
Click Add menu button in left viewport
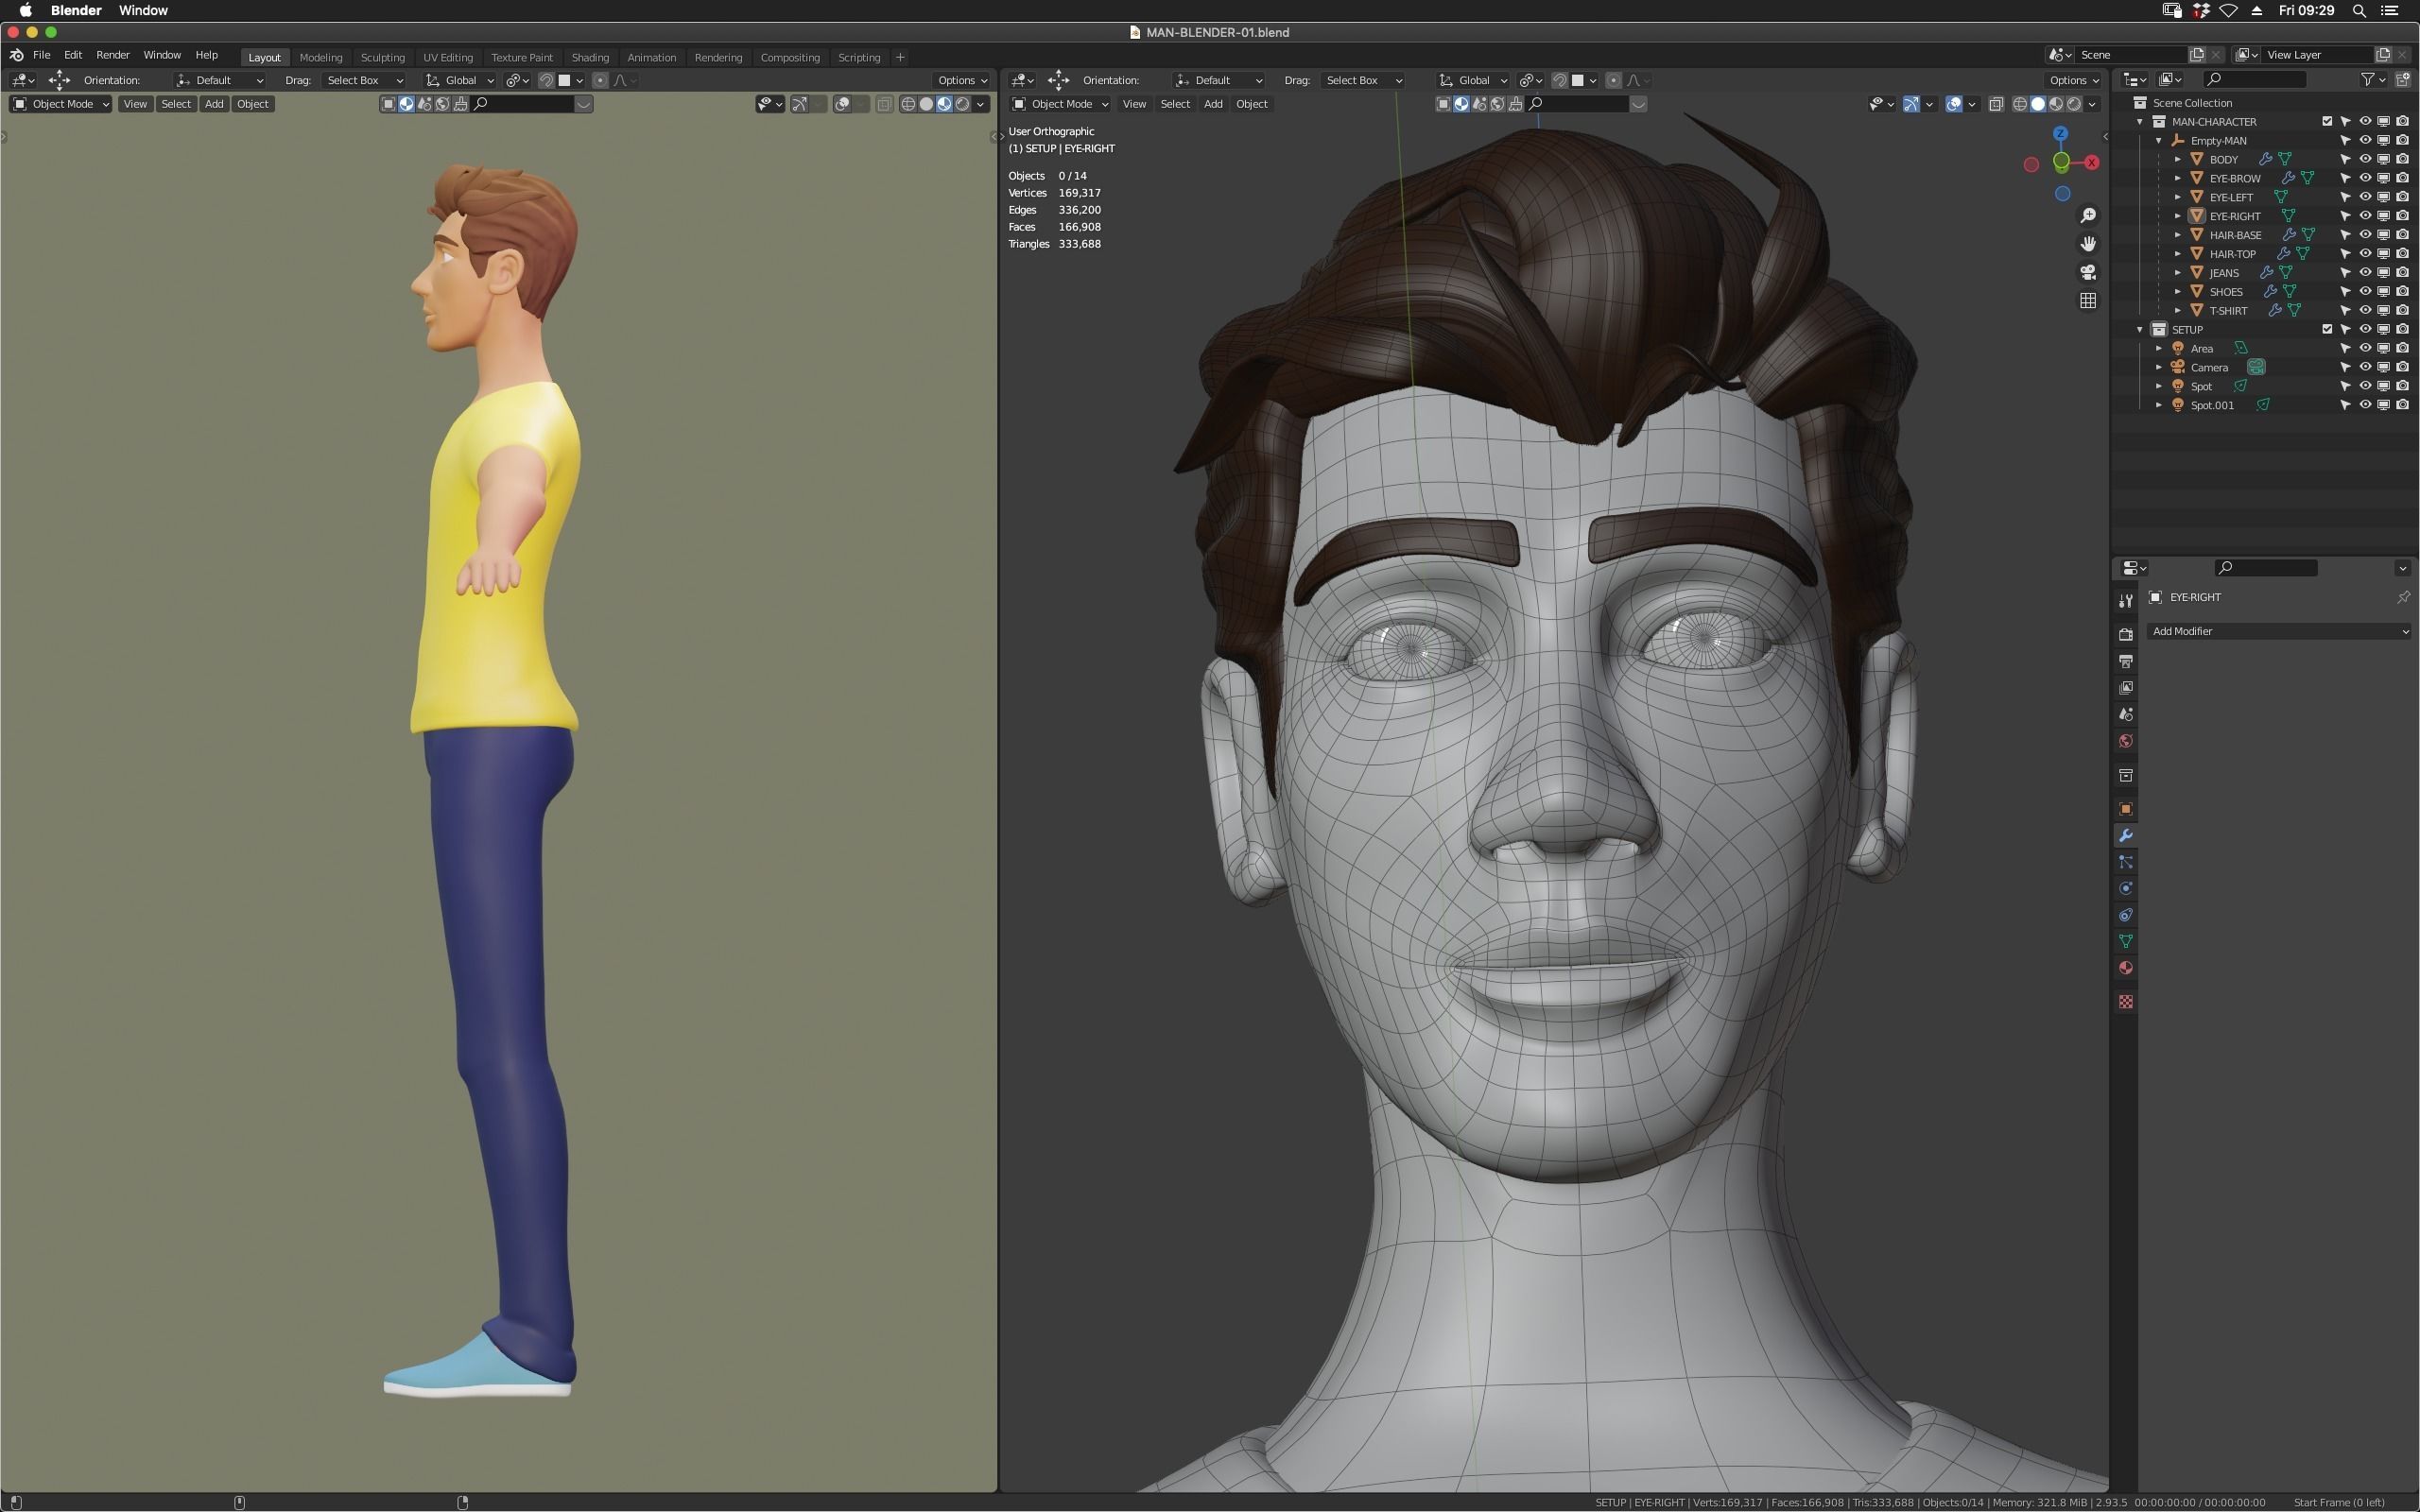point(214,104)
